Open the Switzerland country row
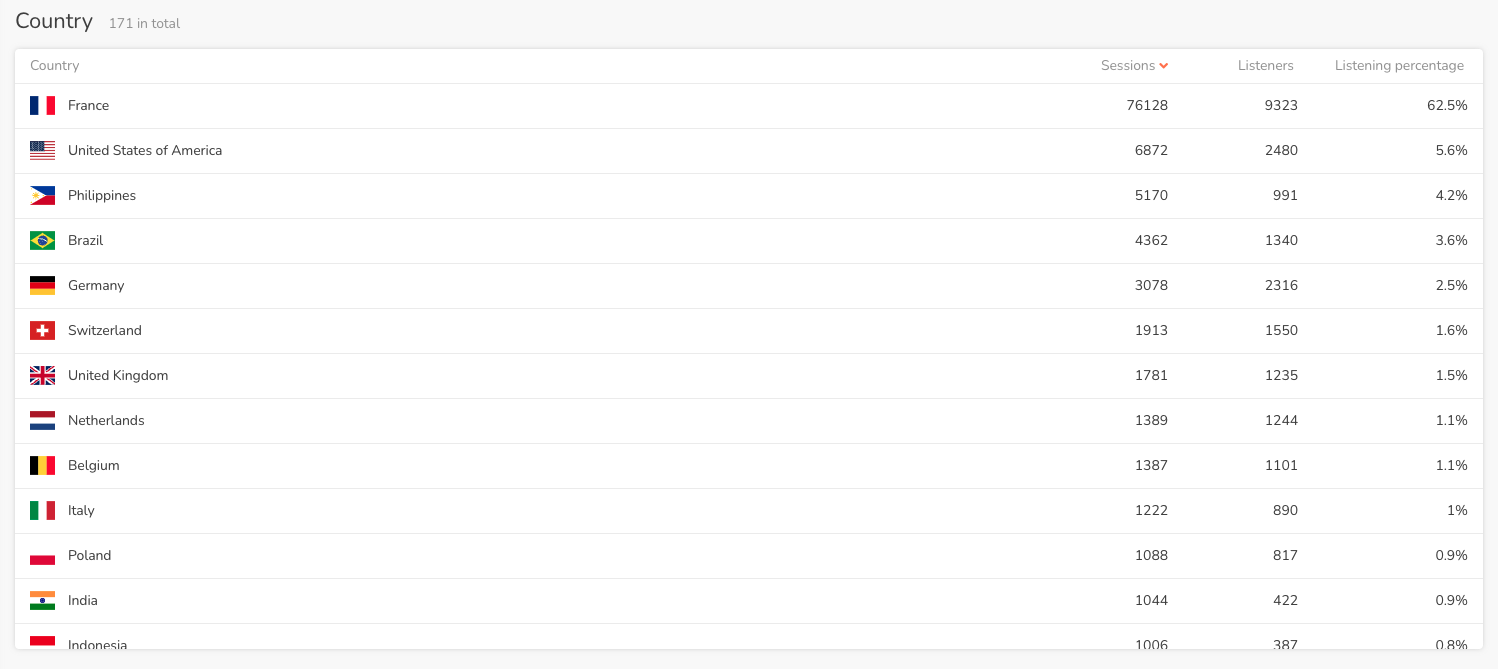Viewport: 1498px width, 669px height. 749,331
